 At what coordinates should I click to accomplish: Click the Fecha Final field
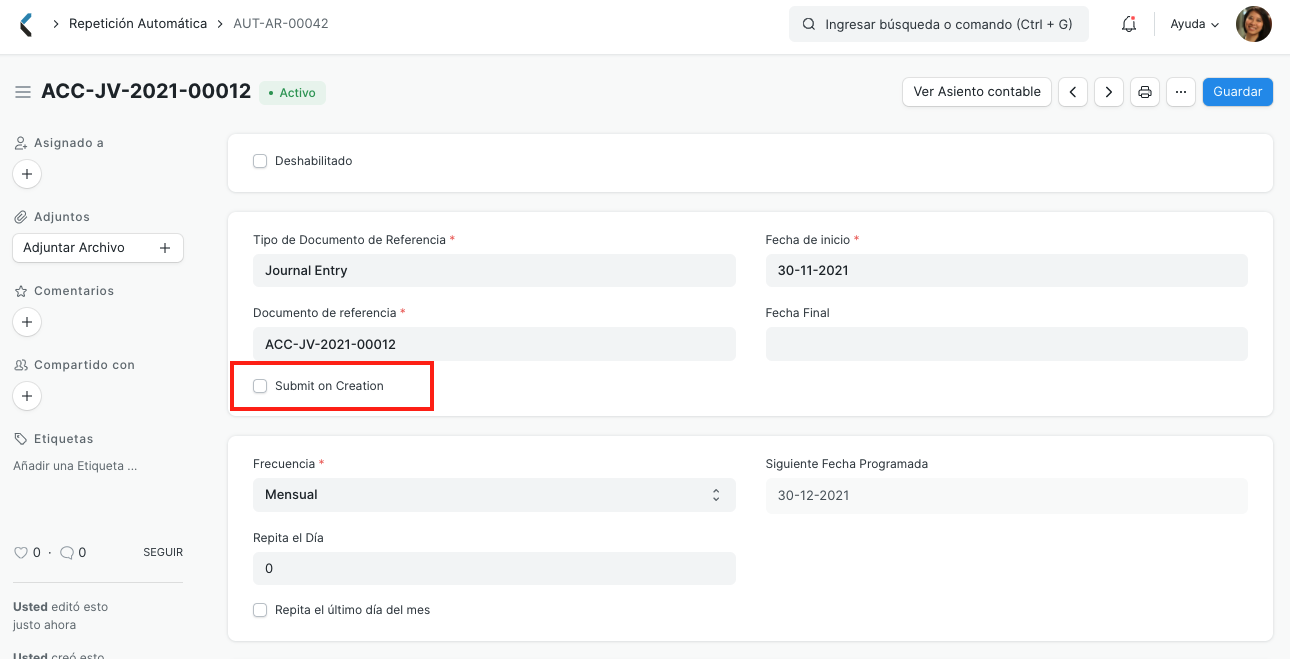click(x=1007, y=344)
